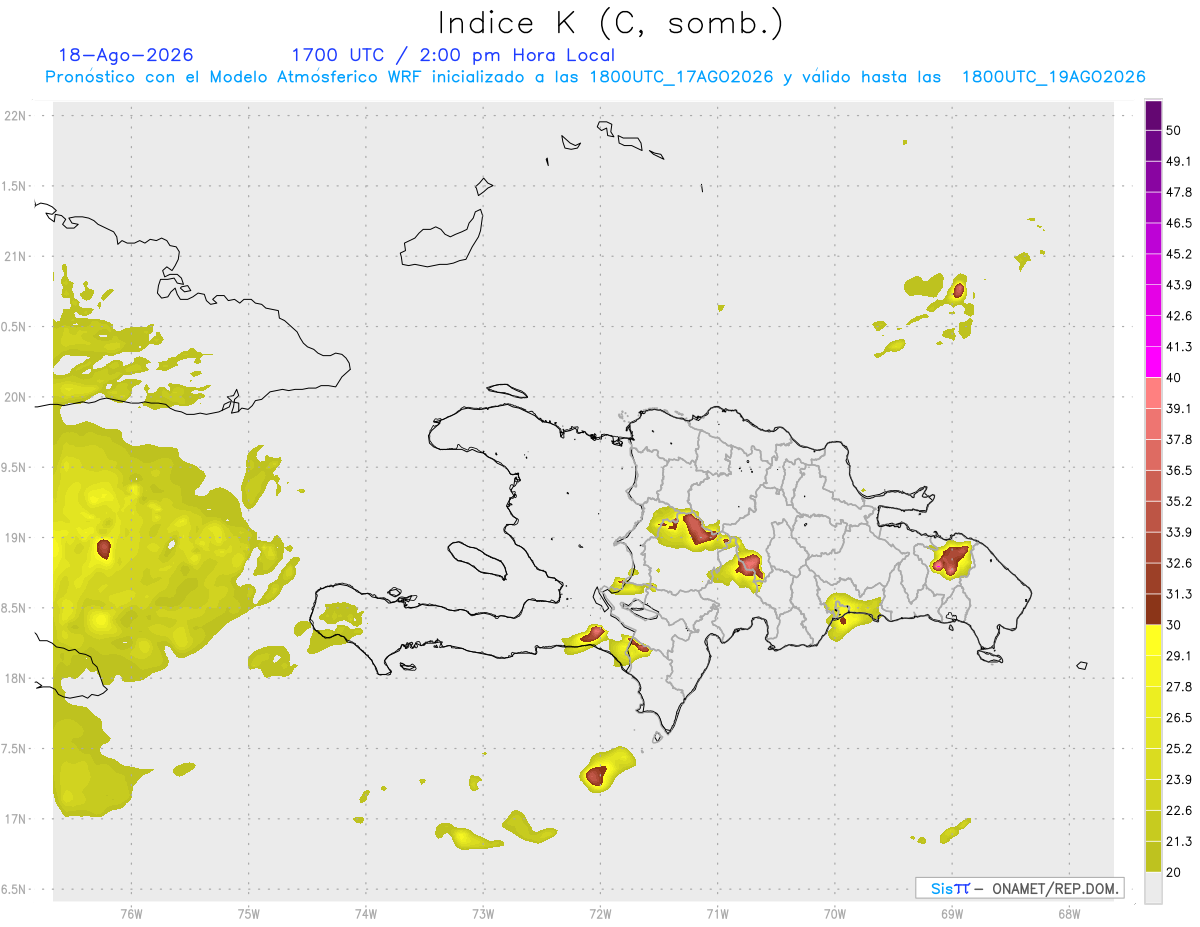The width and height of the screenshot is (1200, 927).
Task: Click the '36.5' color scale label
Action: [1179, 471]
